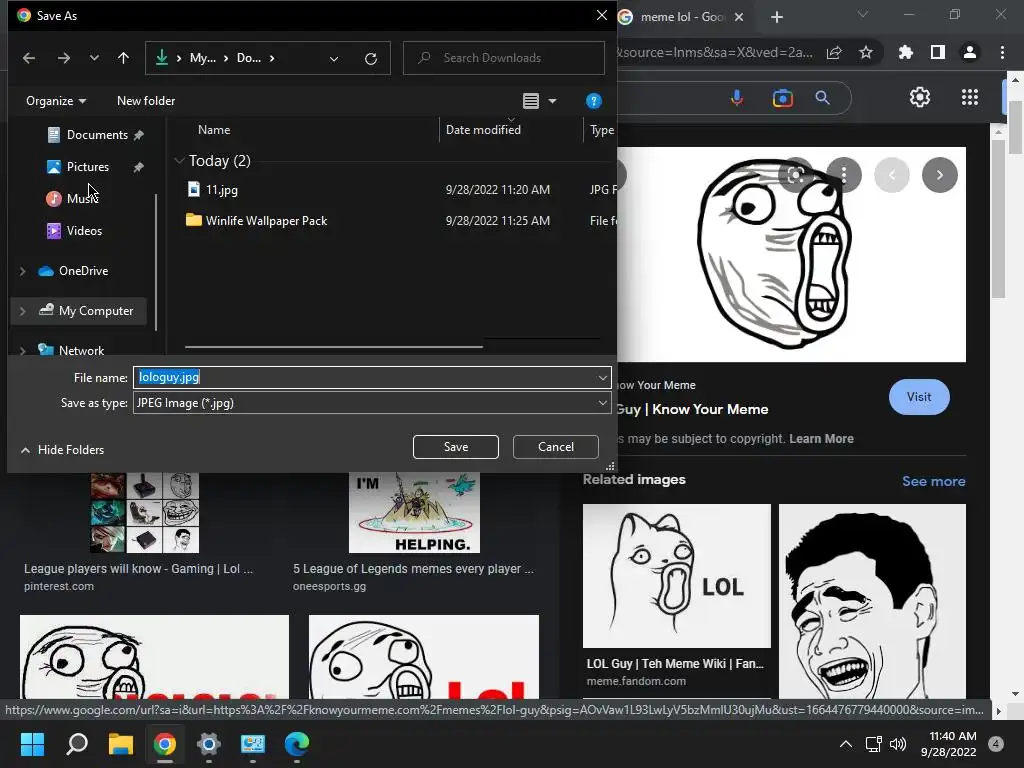Viewport: 1024px width, 768px height.
Task: Select Documents in navigation pane
Action: [x=96, y=135]
